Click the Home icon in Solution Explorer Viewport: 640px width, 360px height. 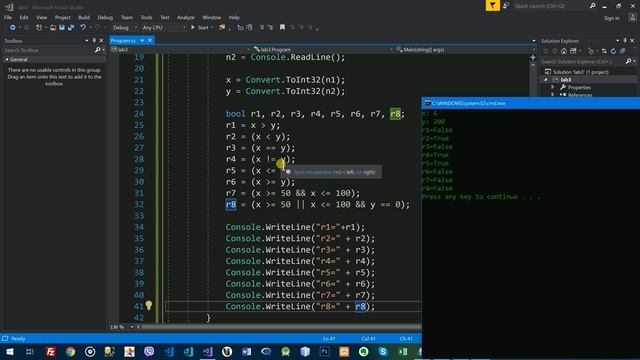564,51
